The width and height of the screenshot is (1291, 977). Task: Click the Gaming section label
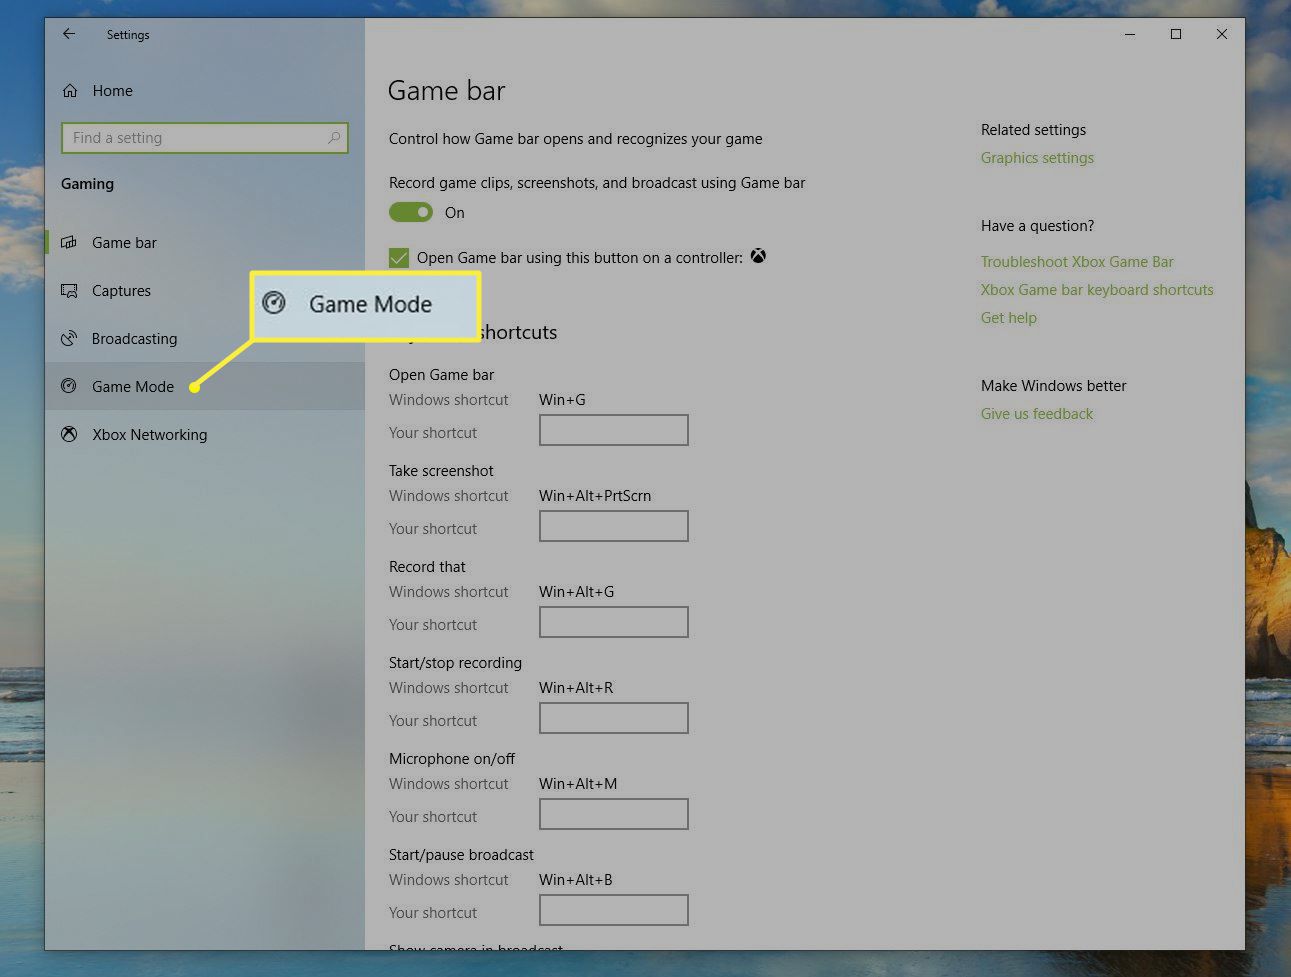click(x=88, y=184)
